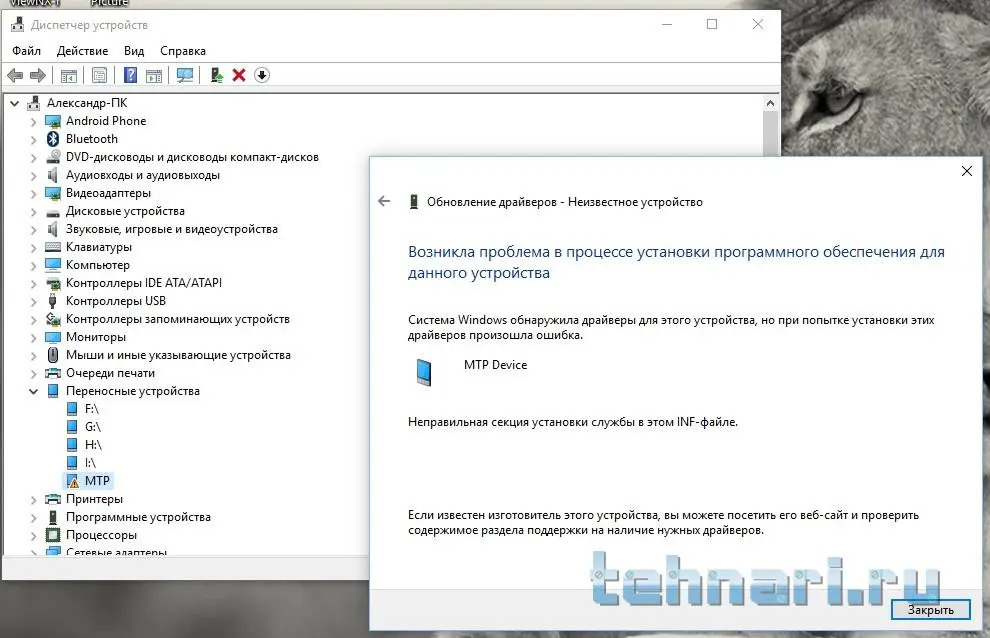The height and width of the screenshot is (638, 990).
Task: Select the Контроллеры IDE ATA/ATAPI icon
Action: pos(53,283)
